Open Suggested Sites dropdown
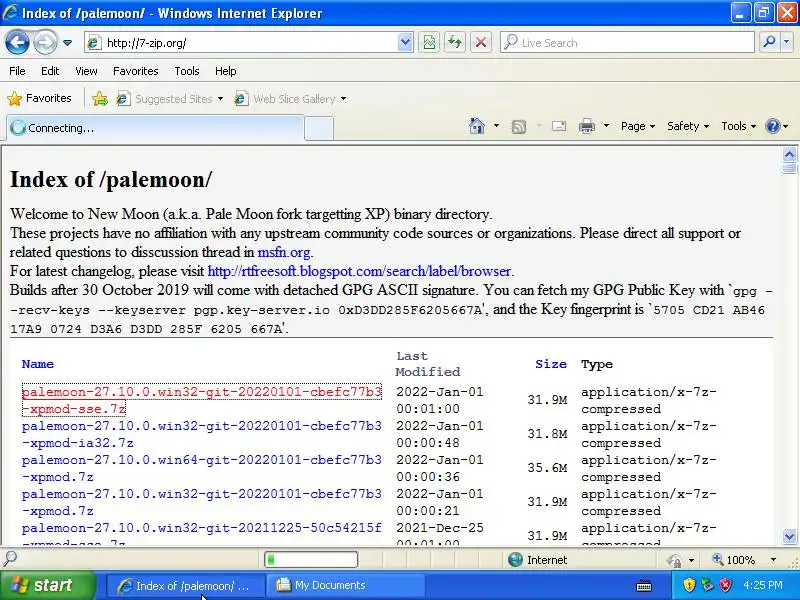 (170, 98)
